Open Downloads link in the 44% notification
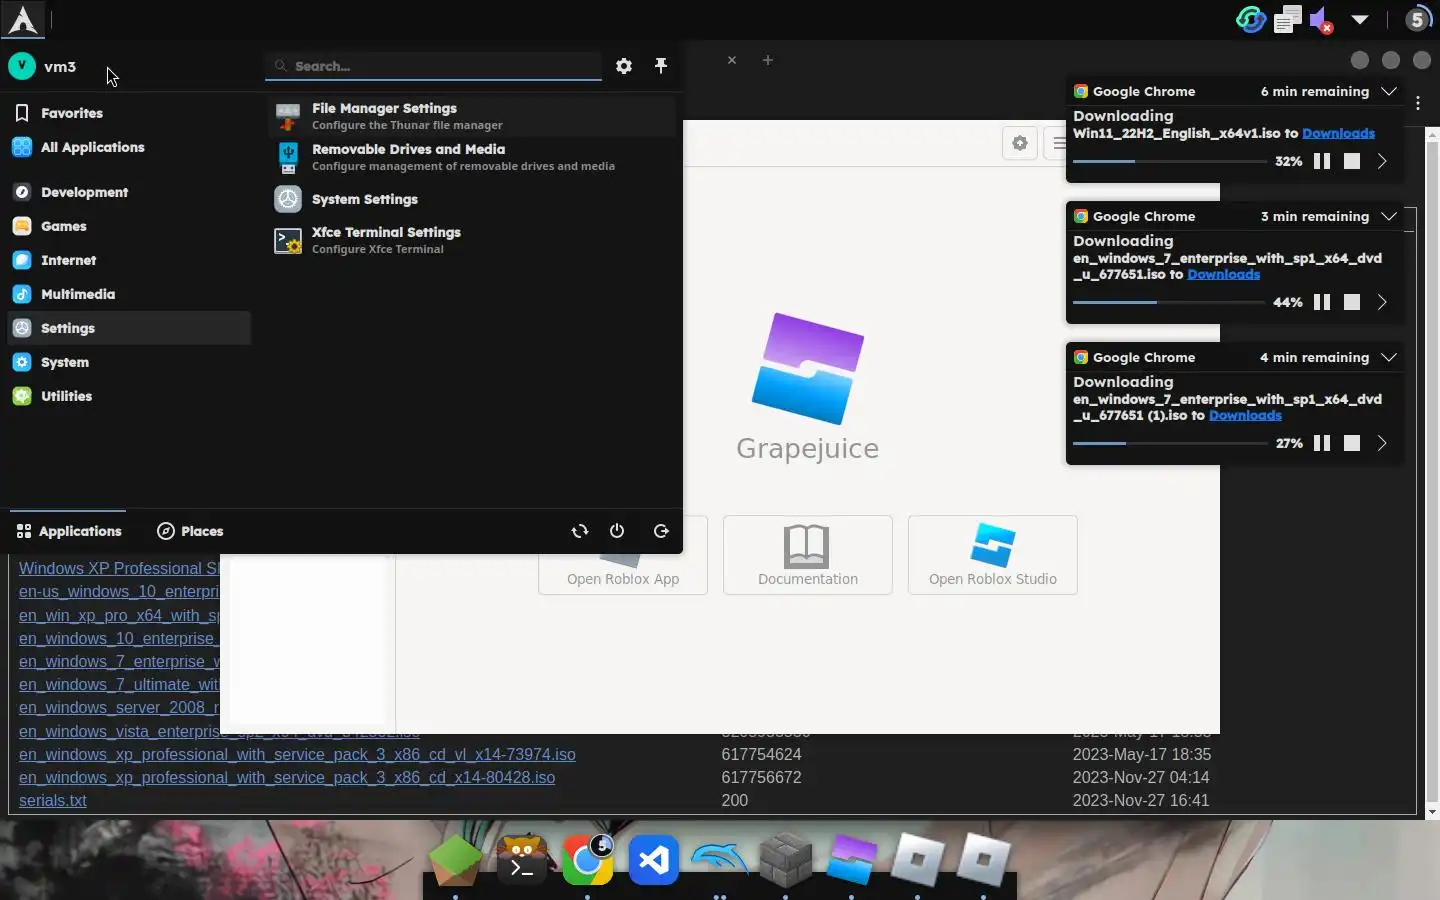 [x=1223, y=274]
